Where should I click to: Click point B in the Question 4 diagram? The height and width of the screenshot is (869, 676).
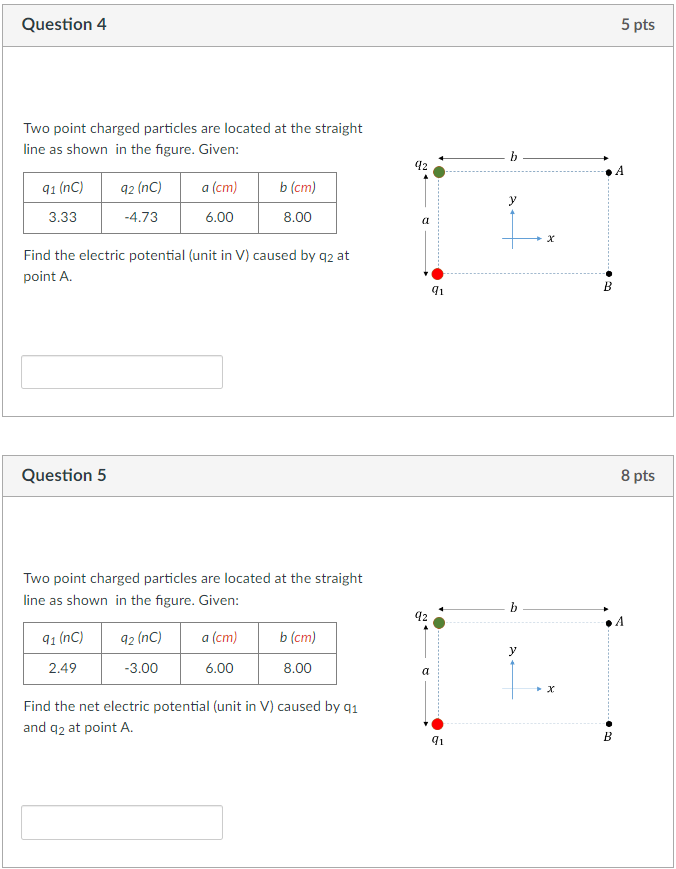[607, 272]
